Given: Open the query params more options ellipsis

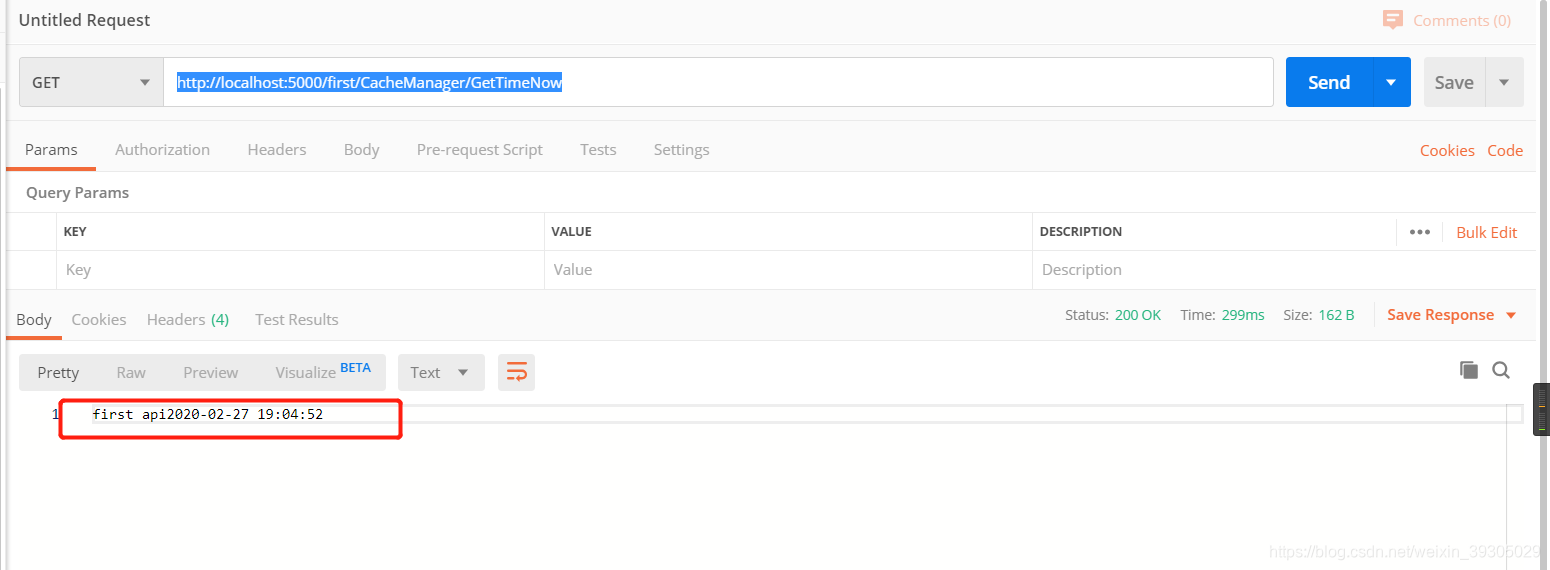Looking at the screenshot, I should [1419, 232].
